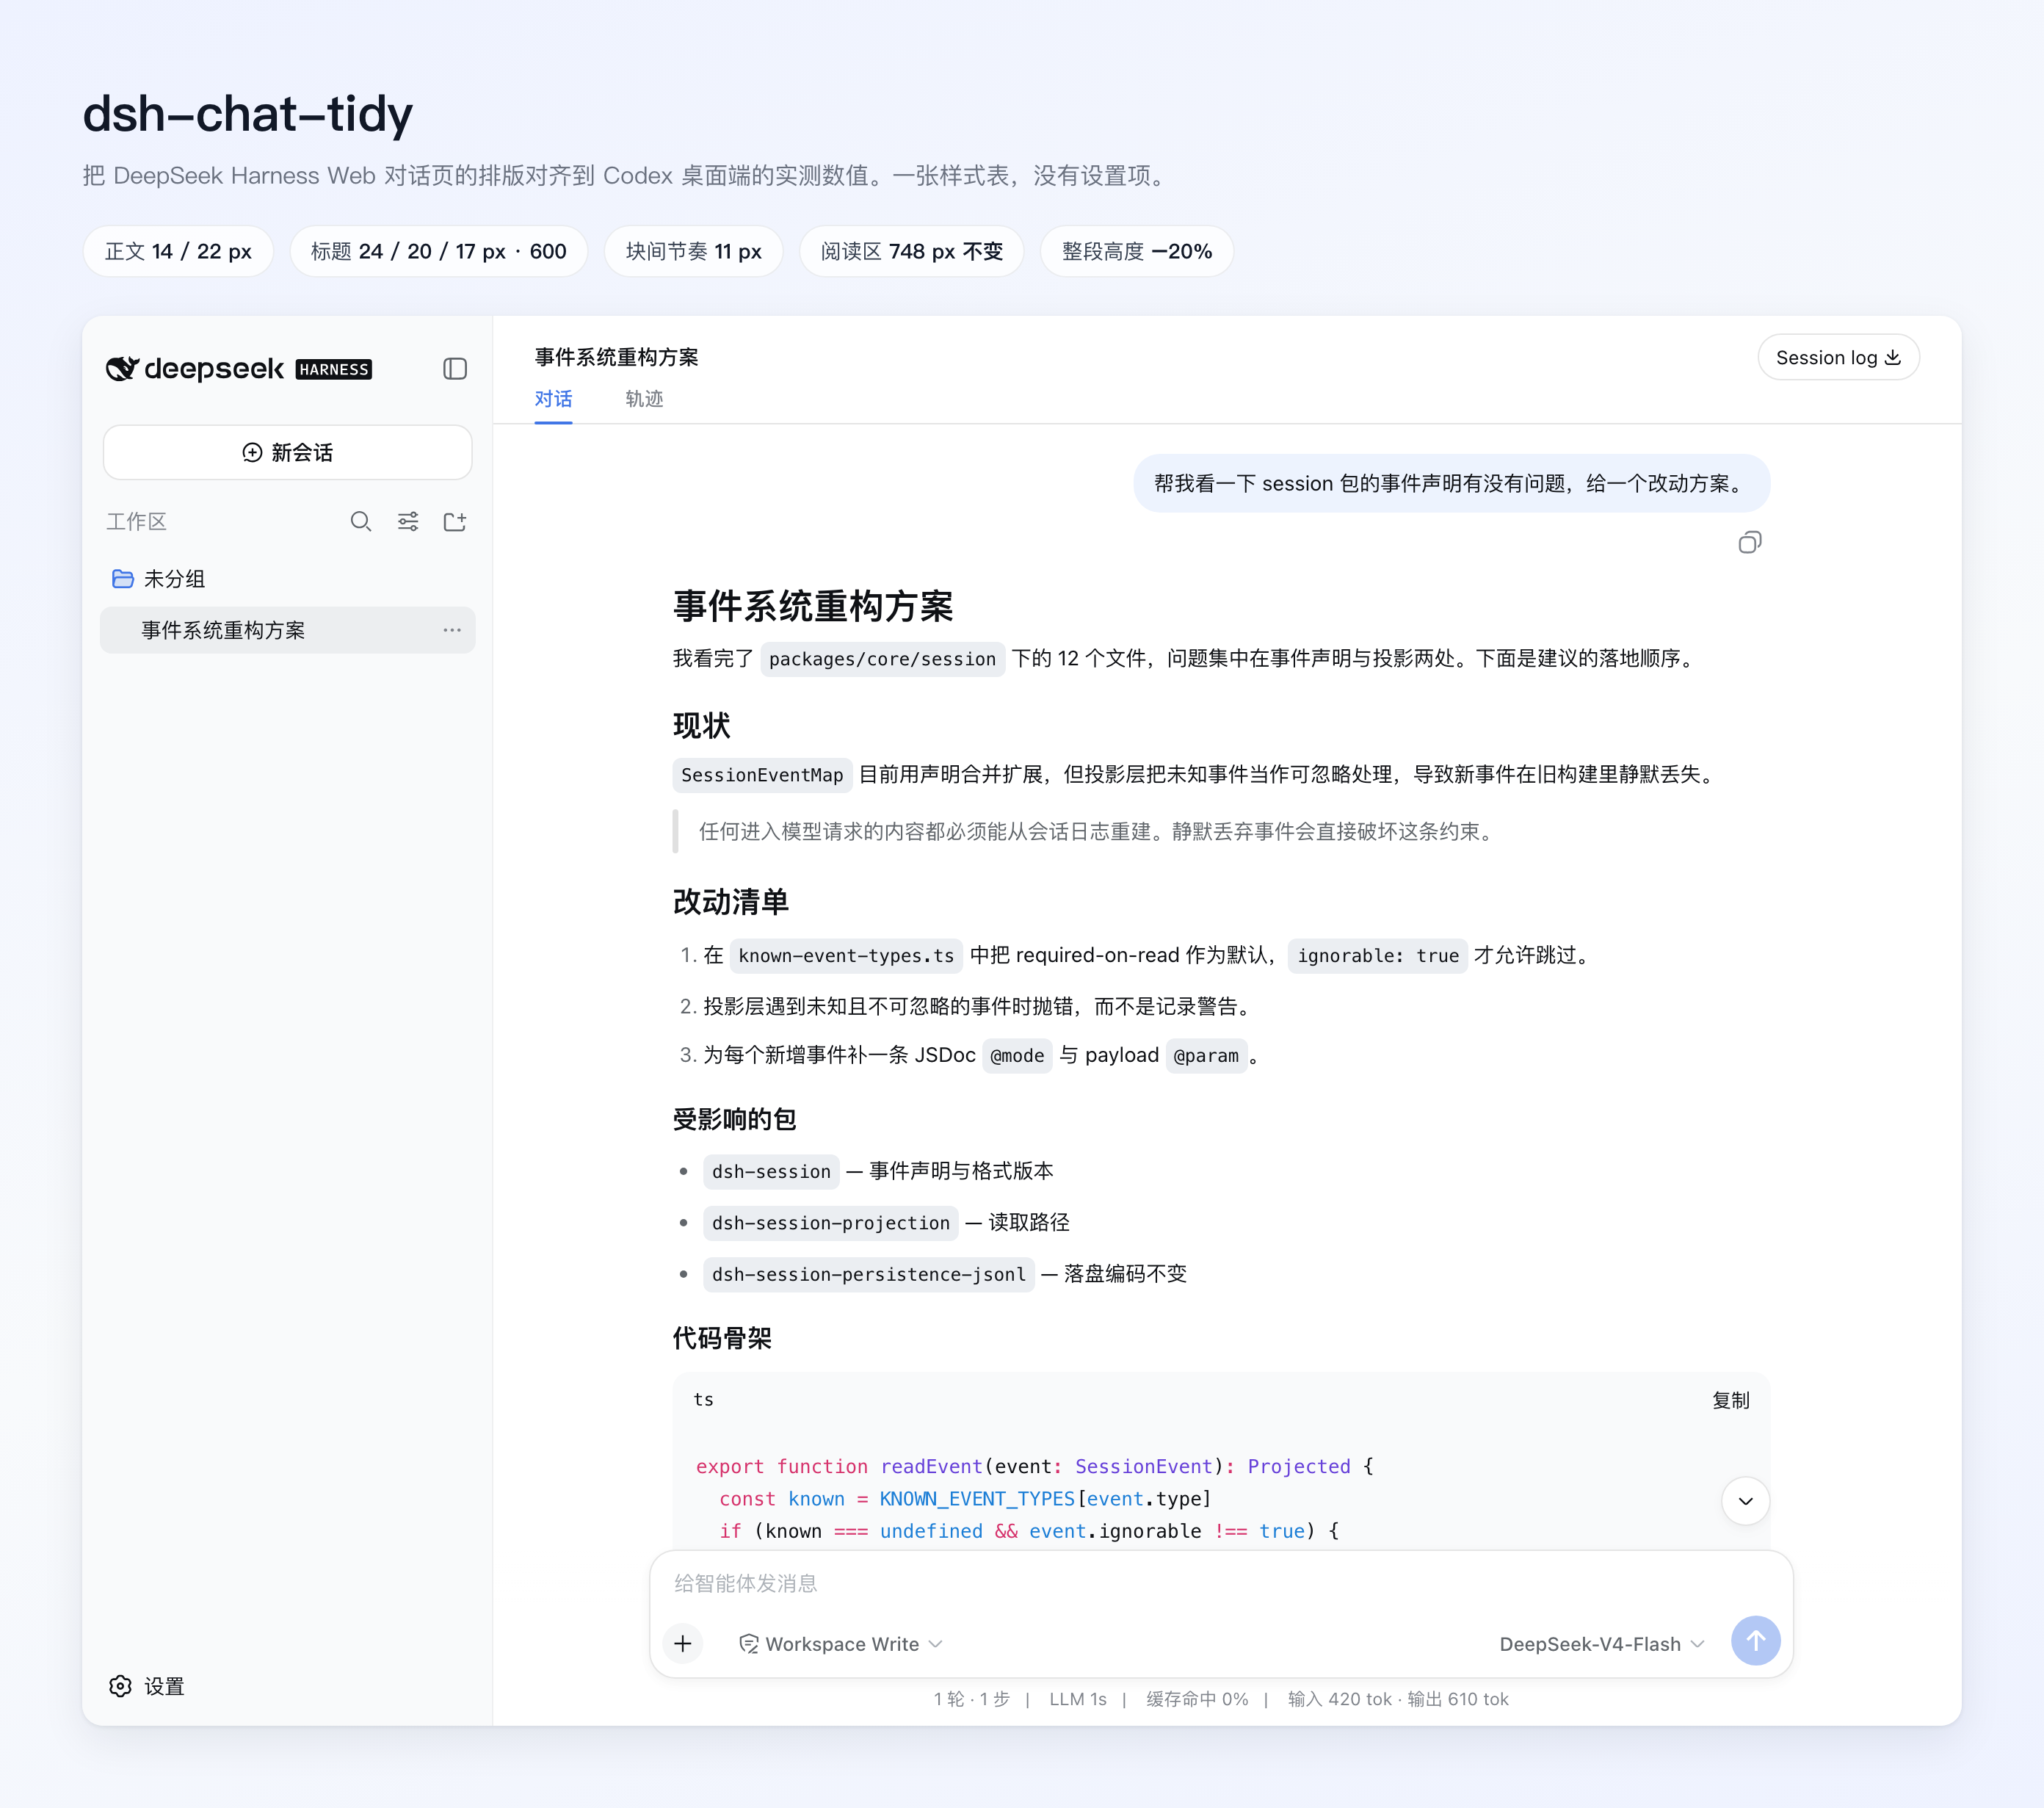
Task: Open the 未分组 folder icon
Action: point(123,579)
